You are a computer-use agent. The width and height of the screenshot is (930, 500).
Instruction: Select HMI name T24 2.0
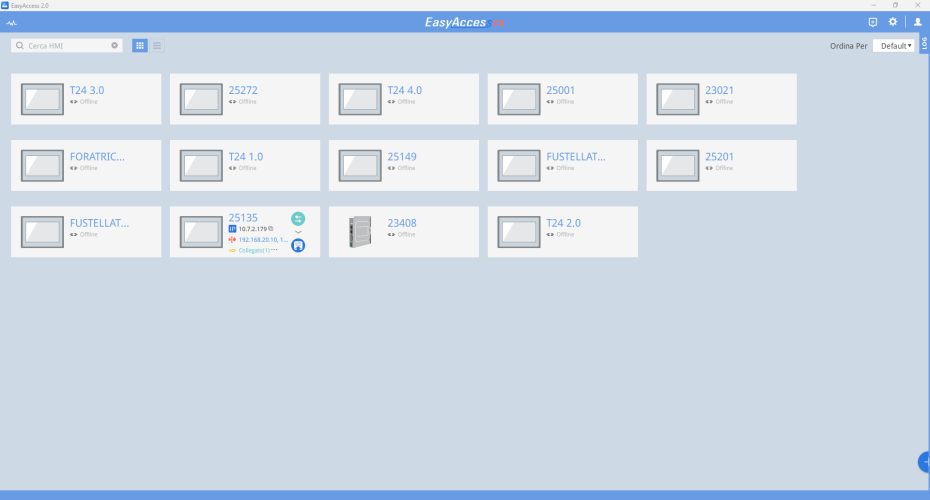pyautogui.click(x=563, y=223)
